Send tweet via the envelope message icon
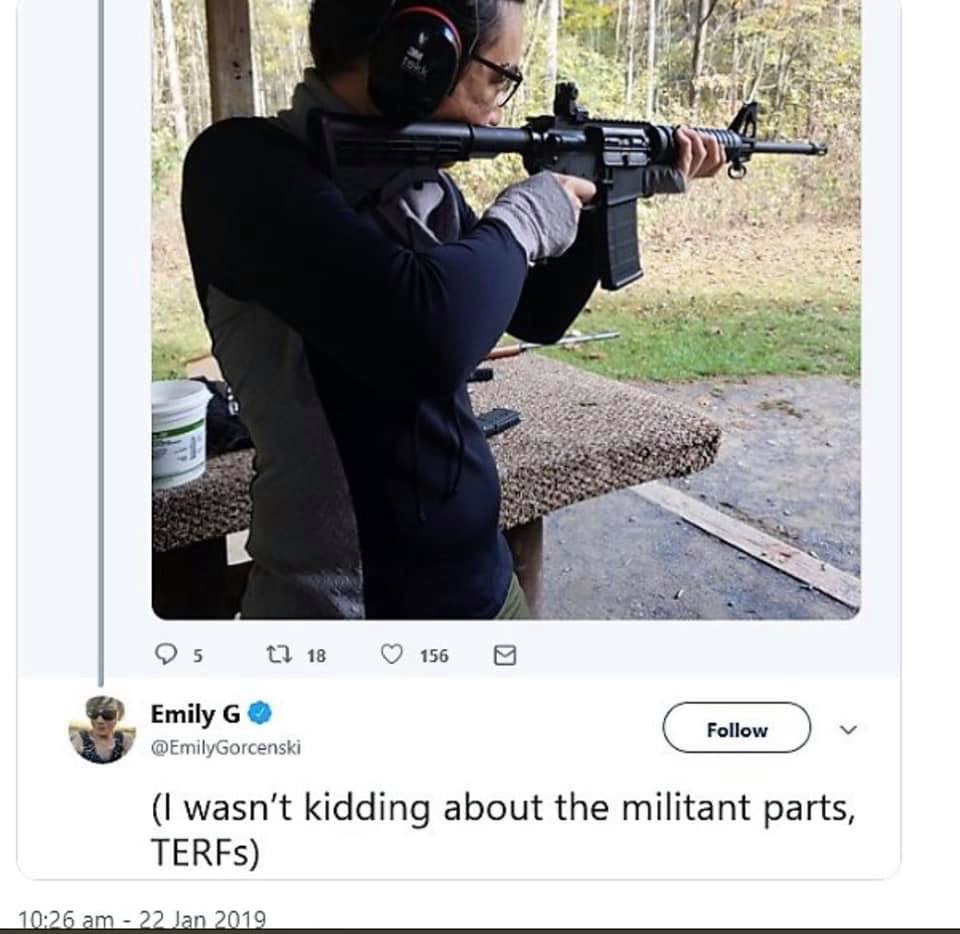Image resolution: width=960 pixels, height=934 pixels. tap(505, 655)
